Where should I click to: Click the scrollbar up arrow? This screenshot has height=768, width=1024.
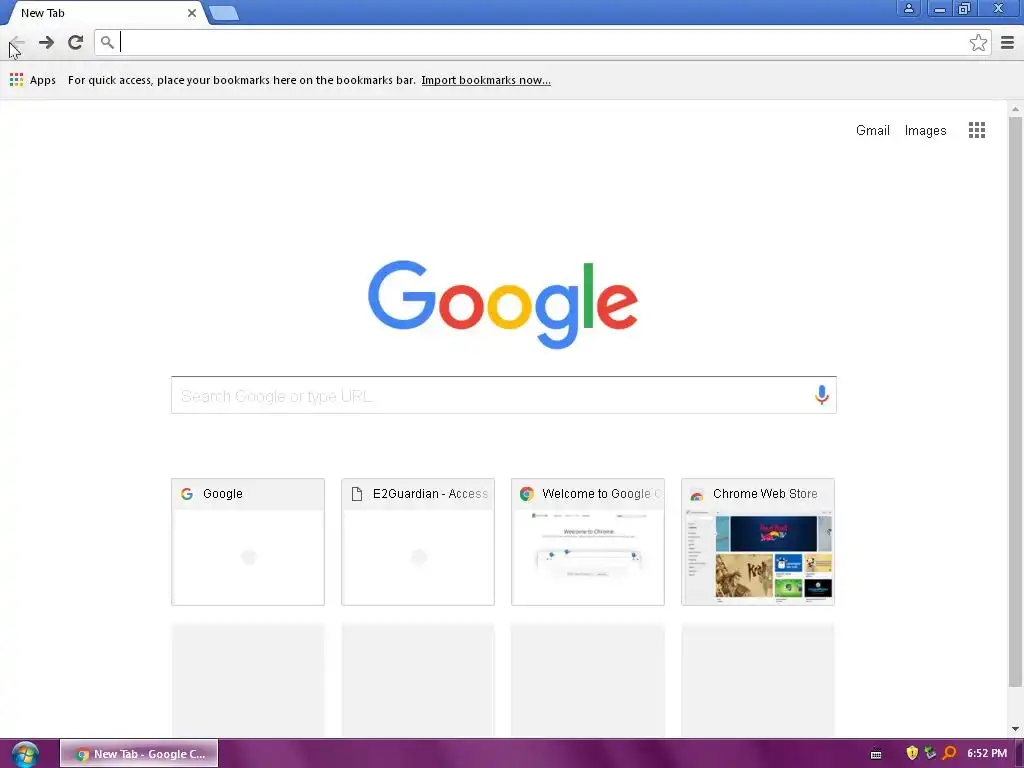coord(1015,109)
